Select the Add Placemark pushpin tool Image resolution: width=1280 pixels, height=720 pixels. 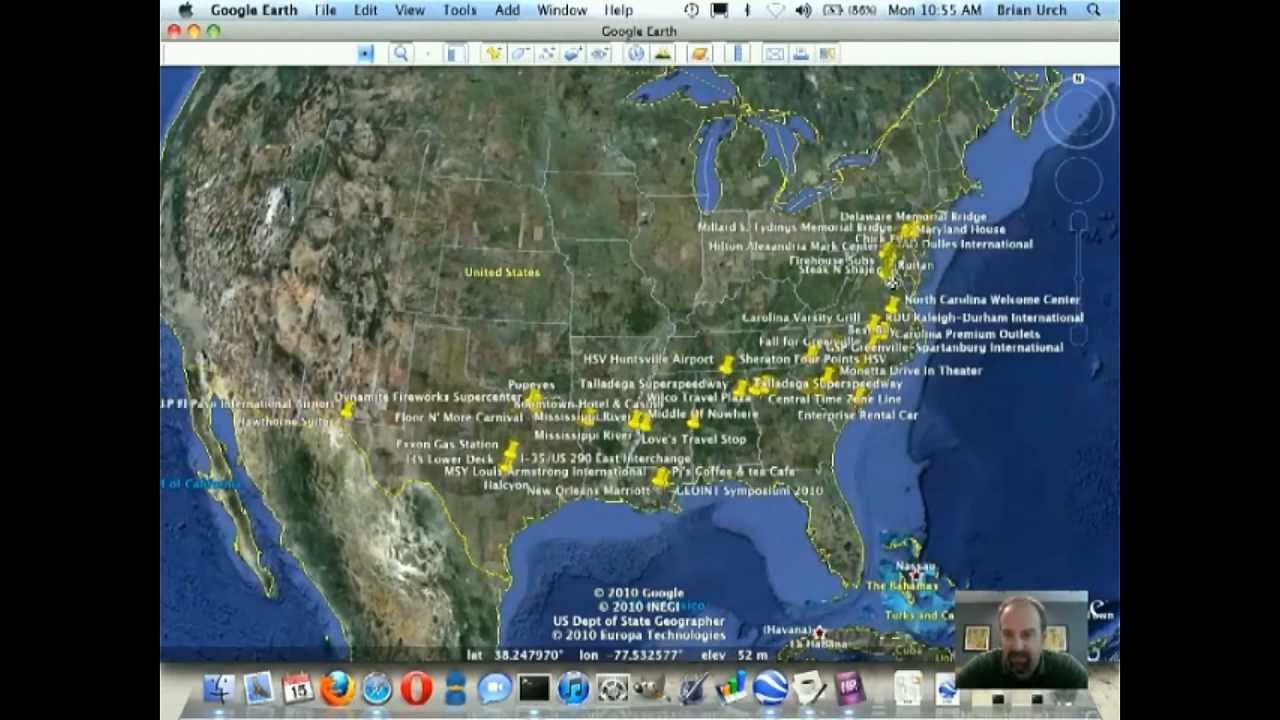493,54
